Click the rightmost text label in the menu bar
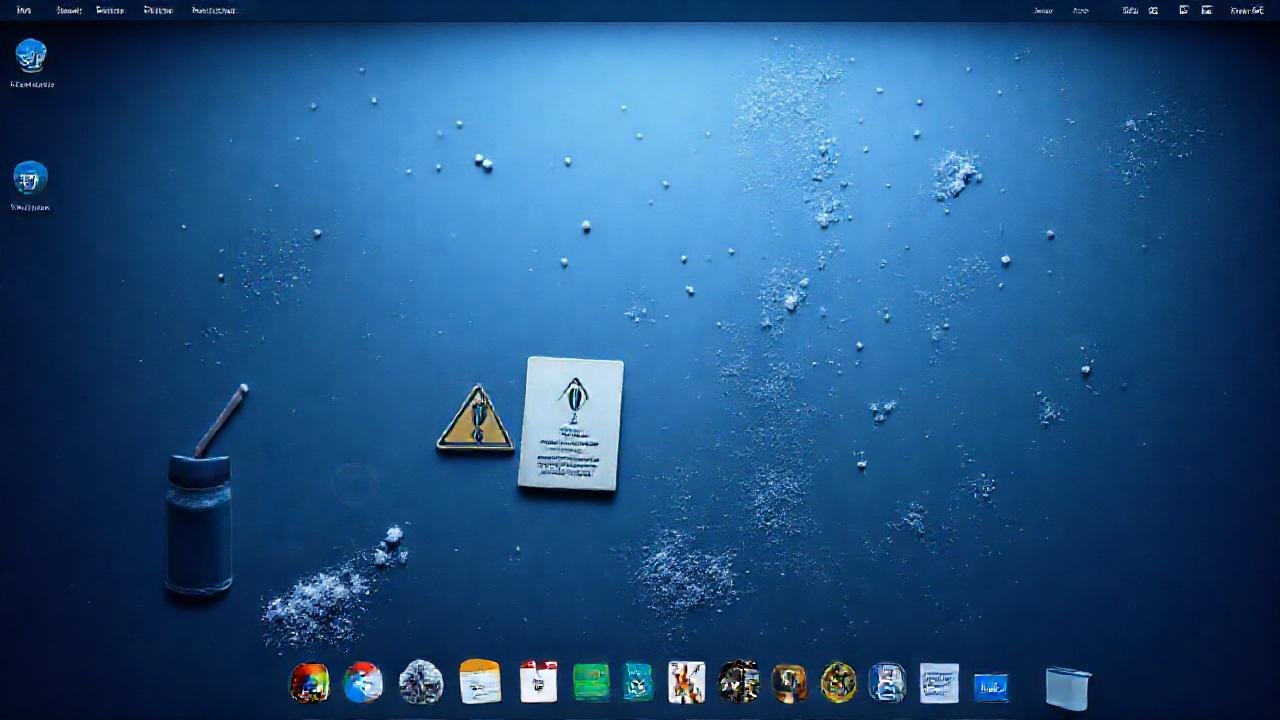 click(x=1245, y=10)
